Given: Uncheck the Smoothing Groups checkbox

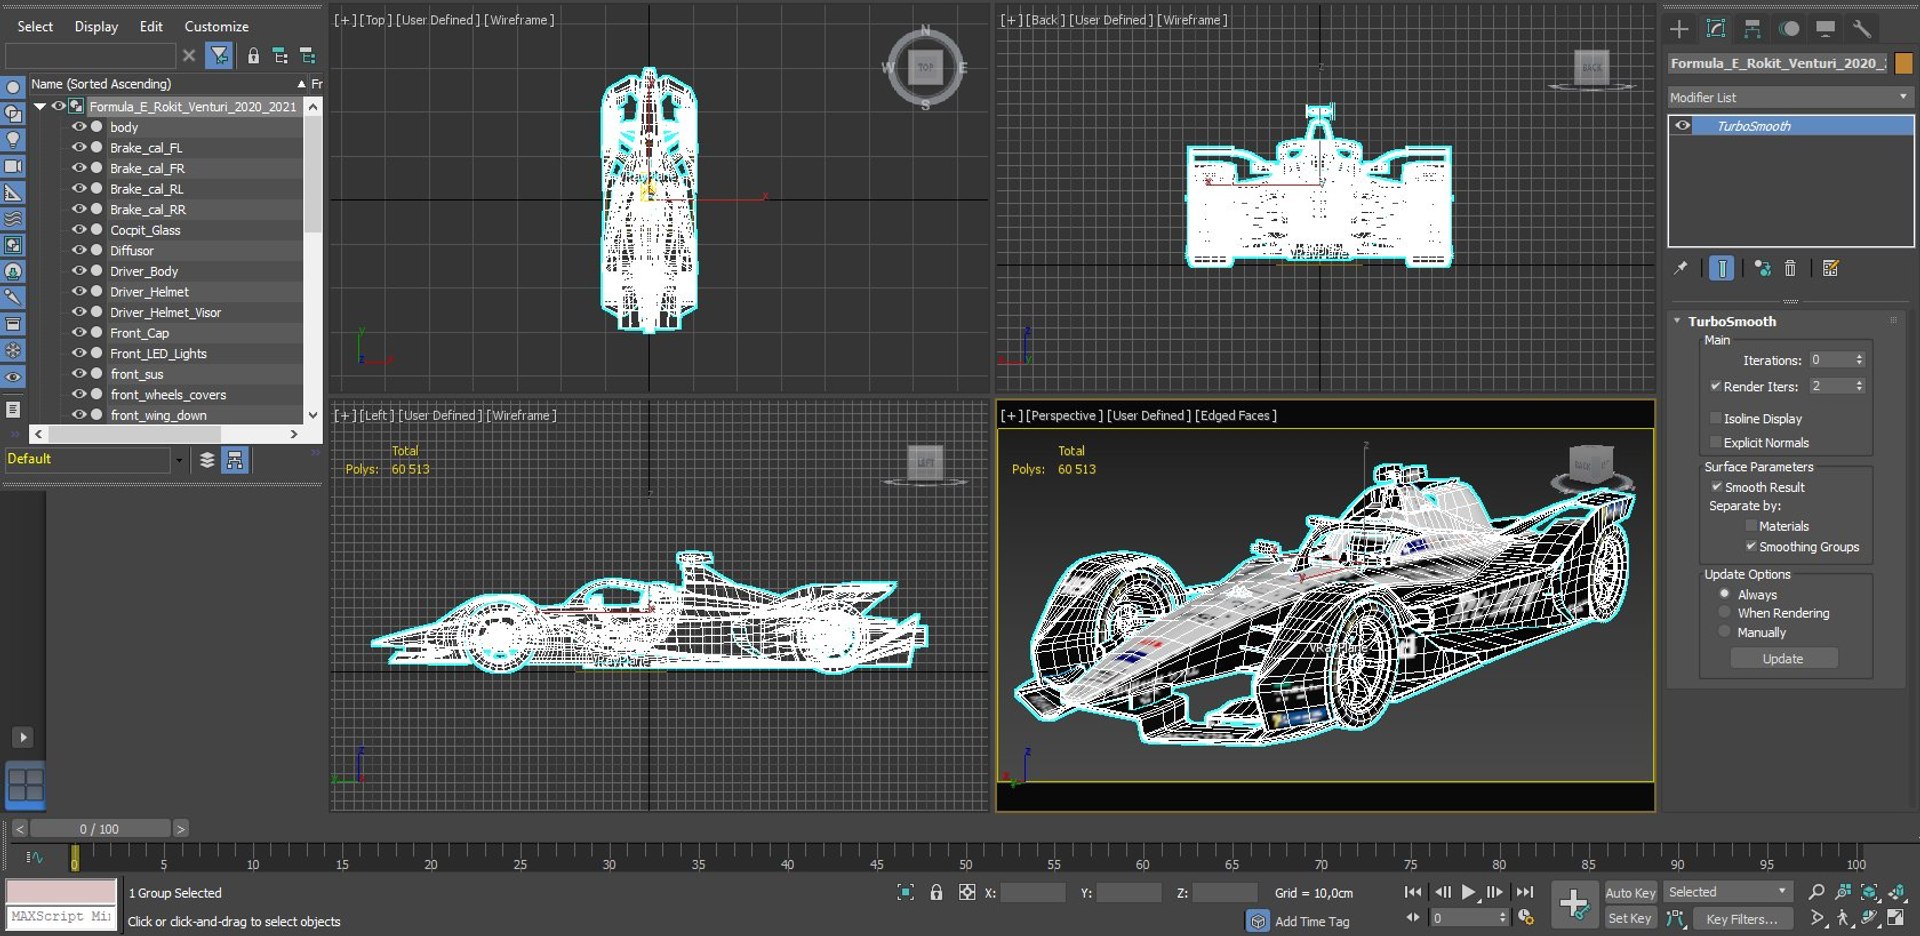Looking at the screenshot, I should 1751,546.
